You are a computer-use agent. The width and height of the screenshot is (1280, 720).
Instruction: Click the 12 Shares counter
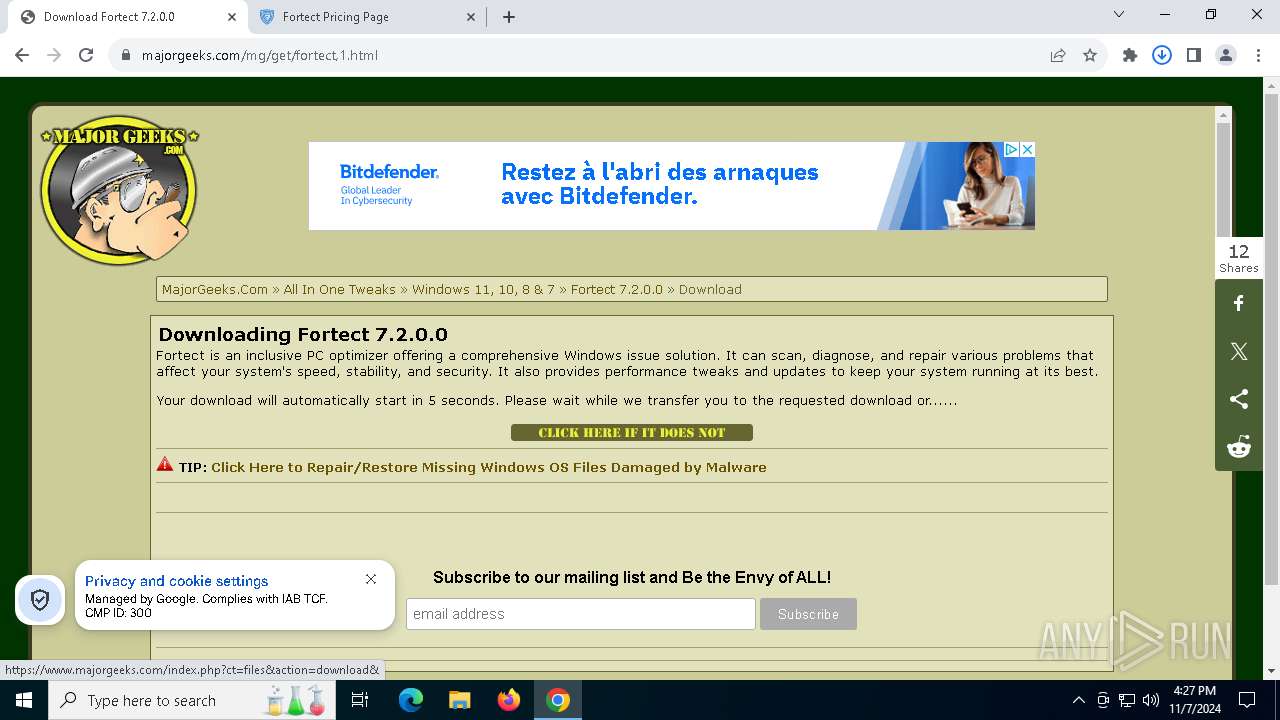(x=1239, y=258)
